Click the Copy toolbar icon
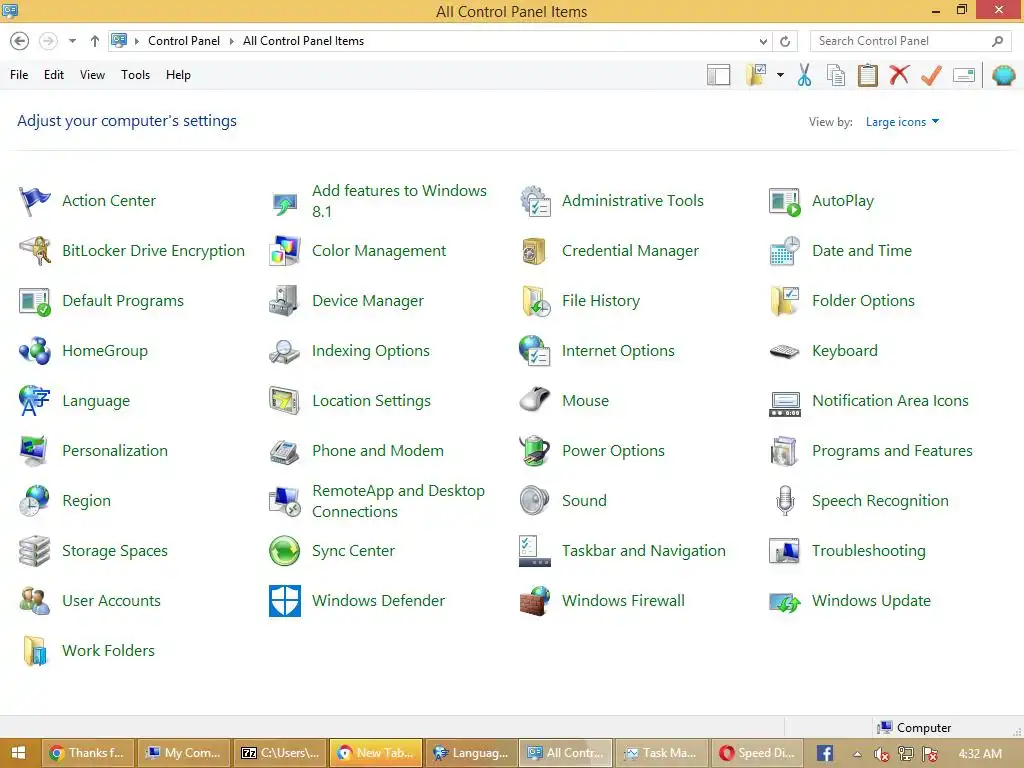Viewport: 1024px width, 768px height. pos(836,75)
